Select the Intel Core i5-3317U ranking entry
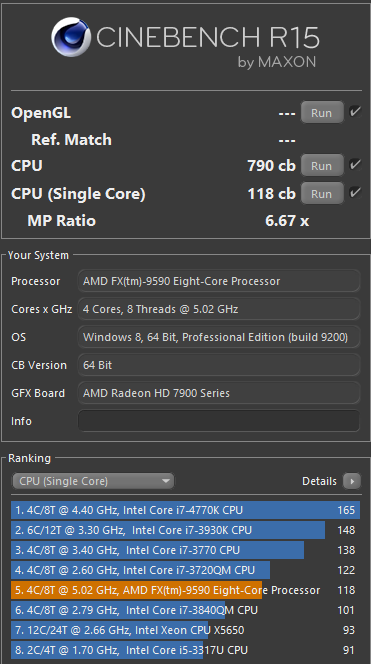 click(186, 650)
